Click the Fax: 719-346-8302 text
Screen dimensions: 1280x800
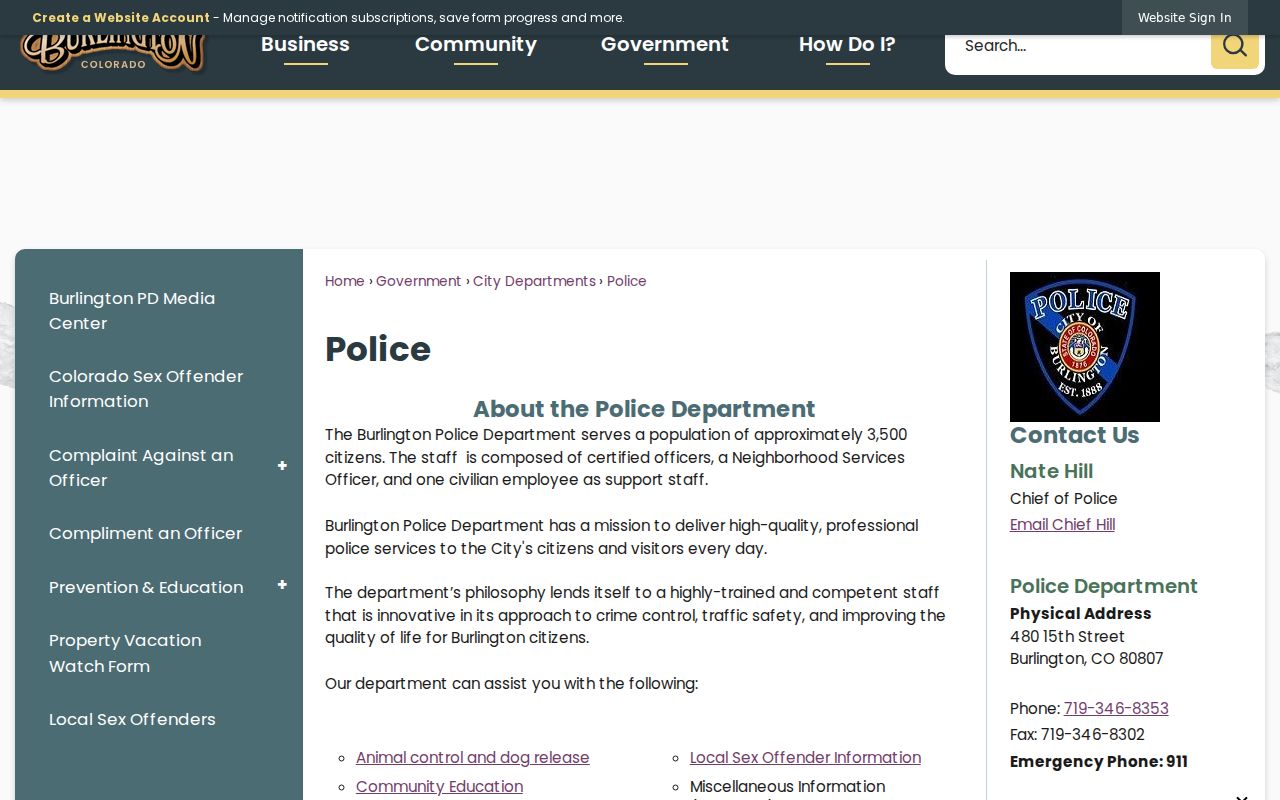pos(1077,734)
